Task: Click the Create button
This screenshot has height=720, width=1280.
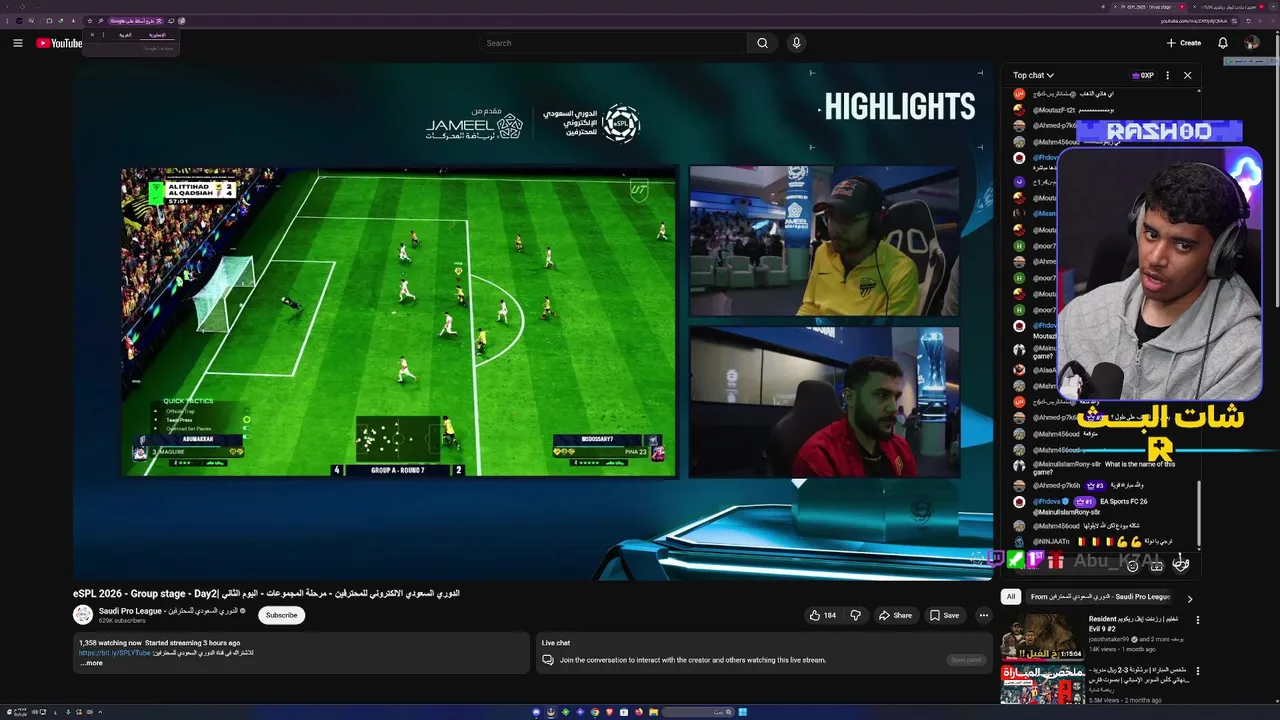Action: [1183, 43]
